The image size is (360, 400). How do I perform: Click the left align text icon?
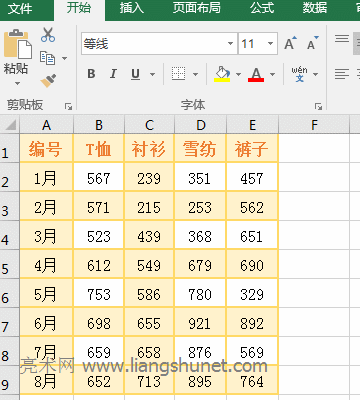pos(342,74)
